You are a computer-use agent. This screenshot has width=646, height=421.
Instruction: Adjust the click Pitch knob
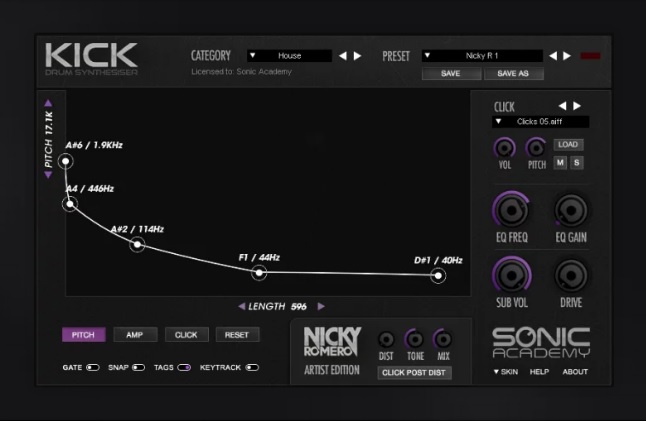536,148
